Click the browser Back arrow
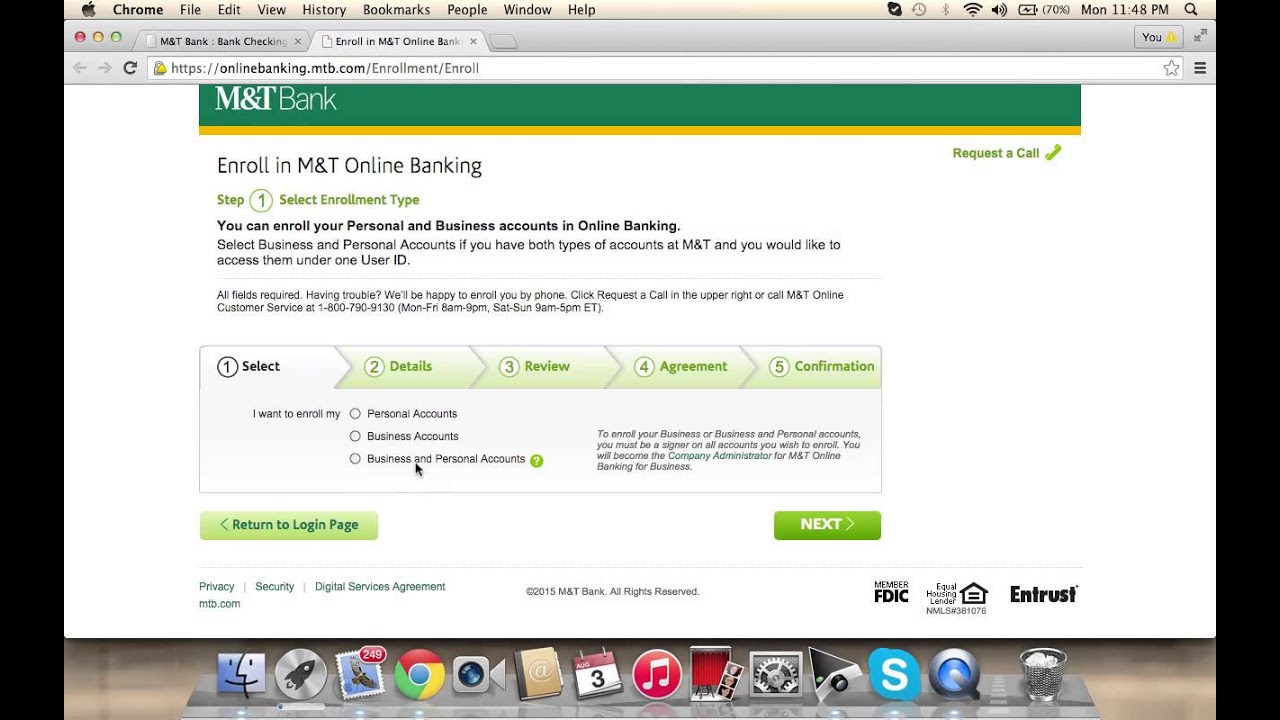The height and width of the screenshot is (720, 1280). coord(80,68)
